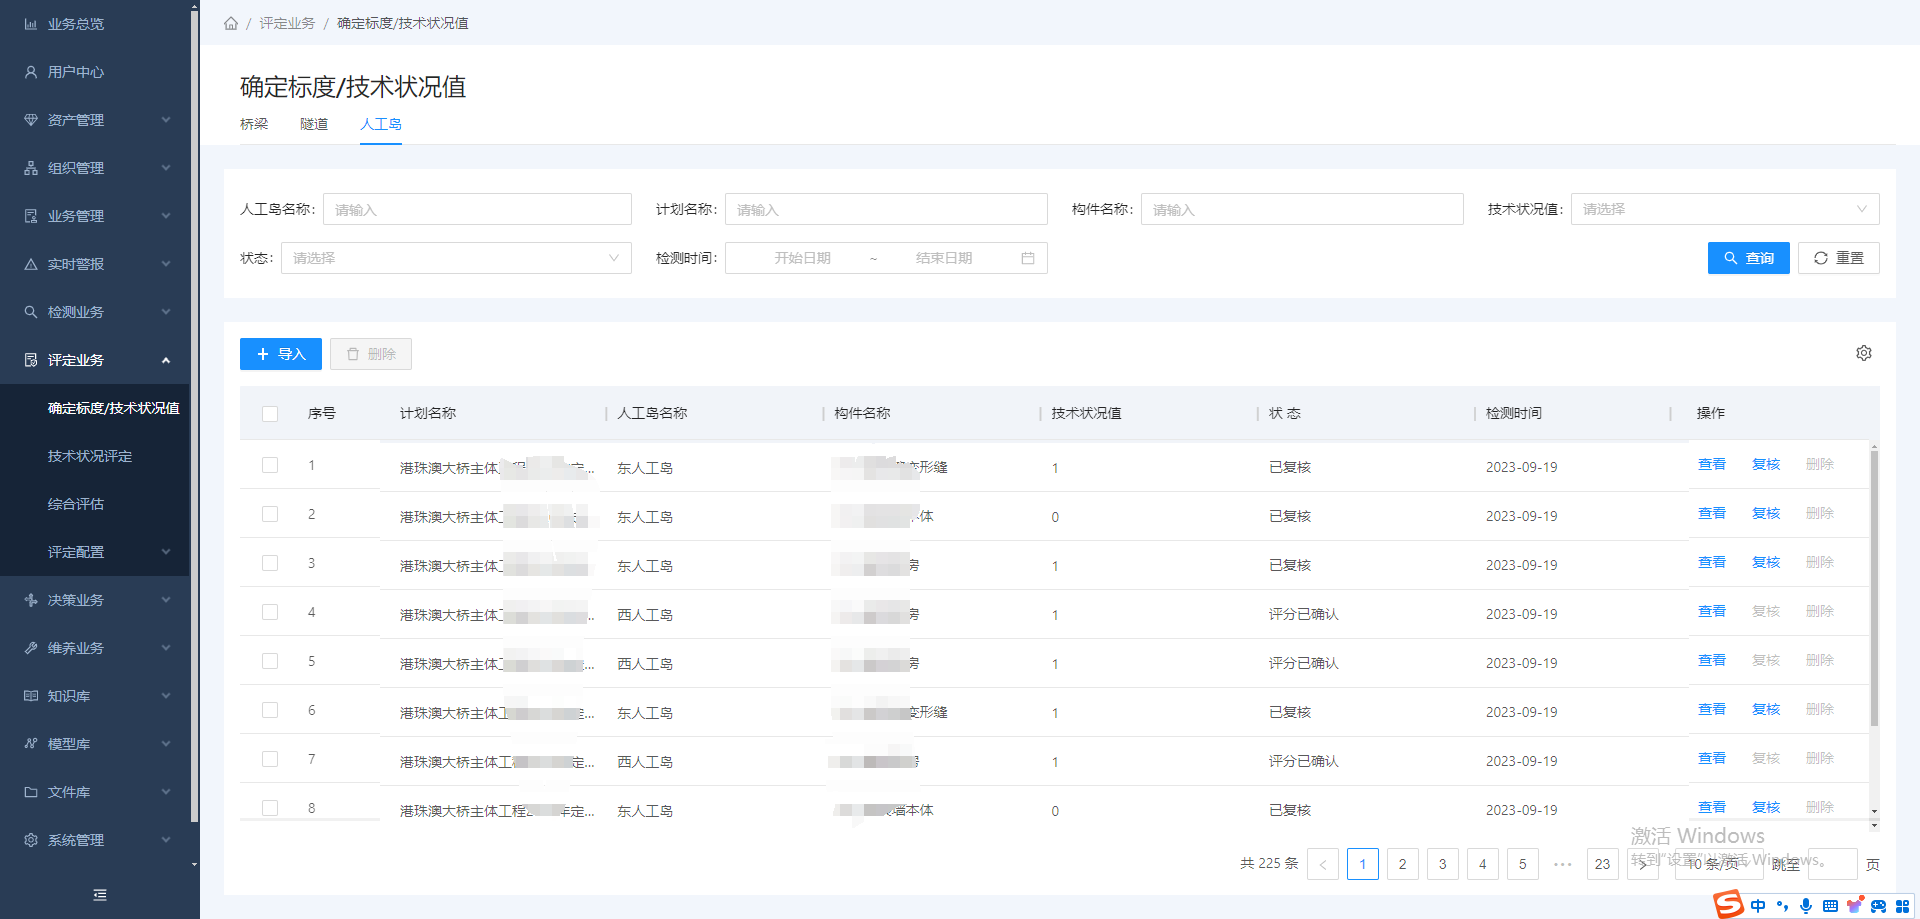
Task: Select the 人工岛 tab
Action: [x=381, y=124]
